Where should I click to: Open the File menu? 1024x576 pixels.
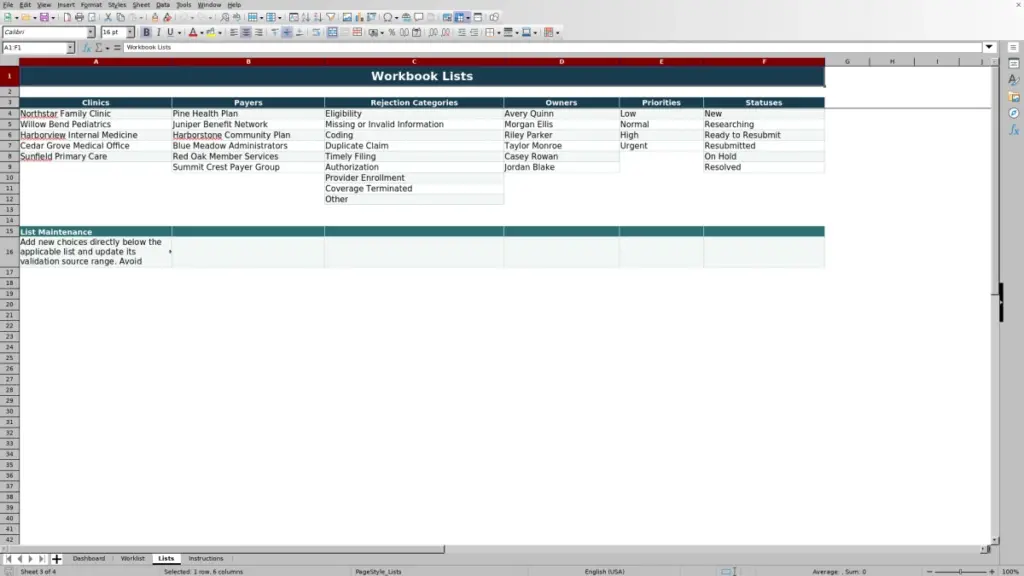click(8, 5)
